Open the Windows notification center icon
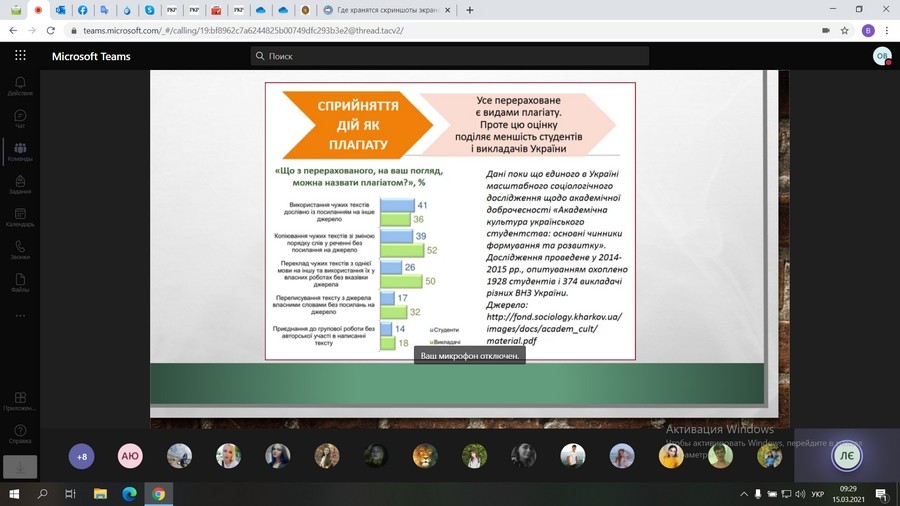 pyautogui.click(x=882, y=494)
